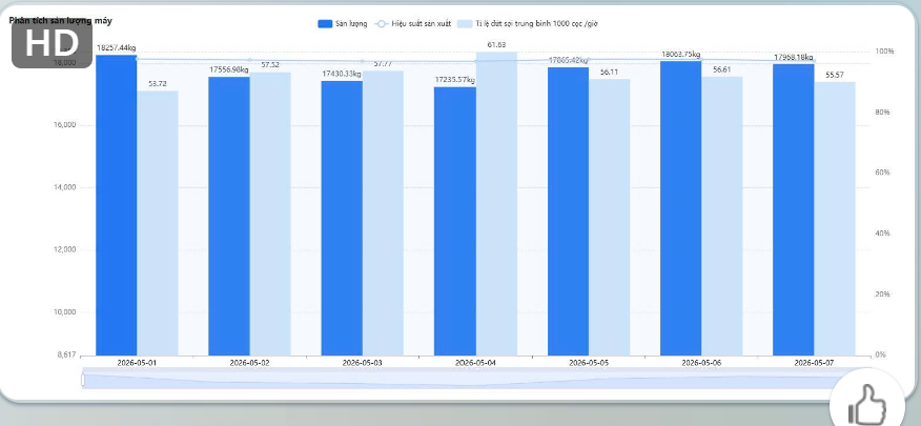Click the Phân tích sản lượng máy title
The height and width of the screenshot is (426, 921).
pyautogui.click(x=60, y=21)
